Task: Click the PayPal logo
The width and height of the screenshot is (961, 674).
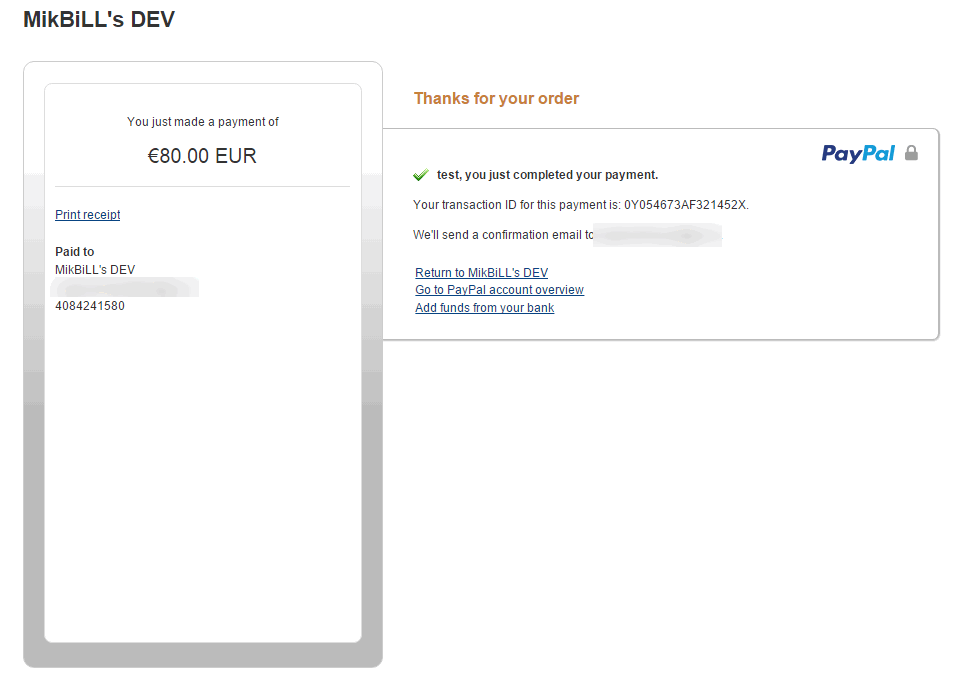Action: click(x=858, y=153)
